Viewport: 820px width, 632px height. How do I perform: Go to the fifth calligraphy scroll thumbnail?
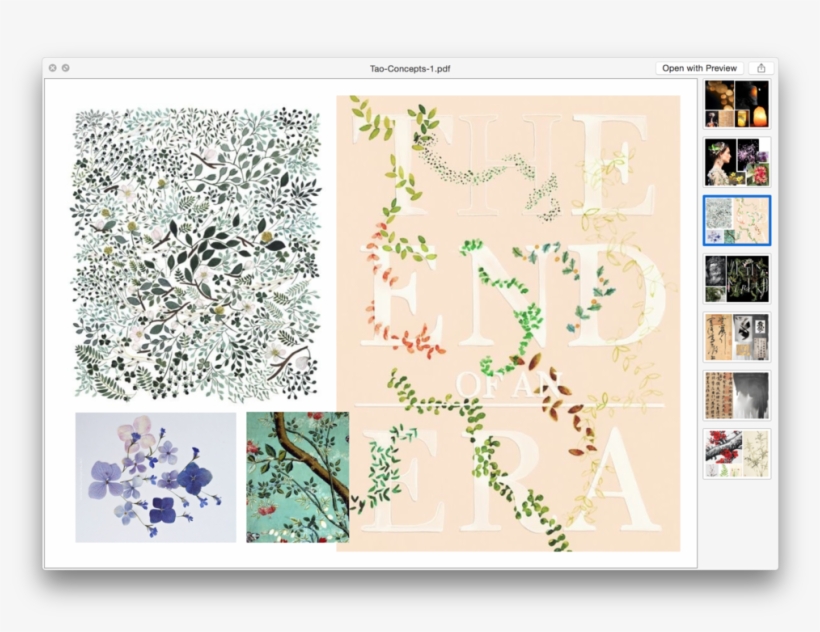point(736,337)
